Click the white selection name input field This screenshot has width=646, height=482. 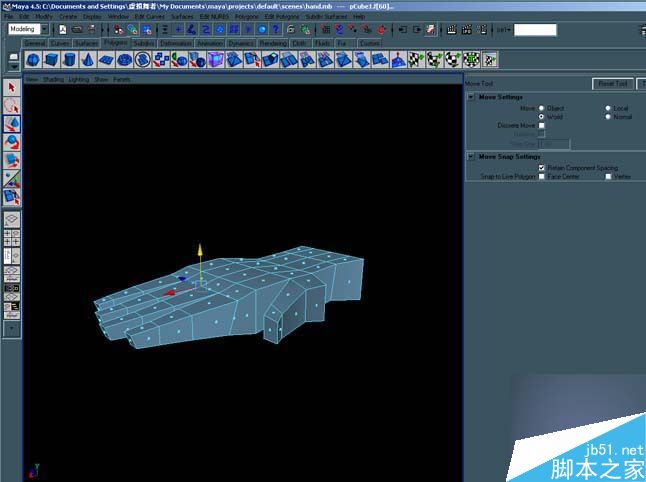(535, 30)
